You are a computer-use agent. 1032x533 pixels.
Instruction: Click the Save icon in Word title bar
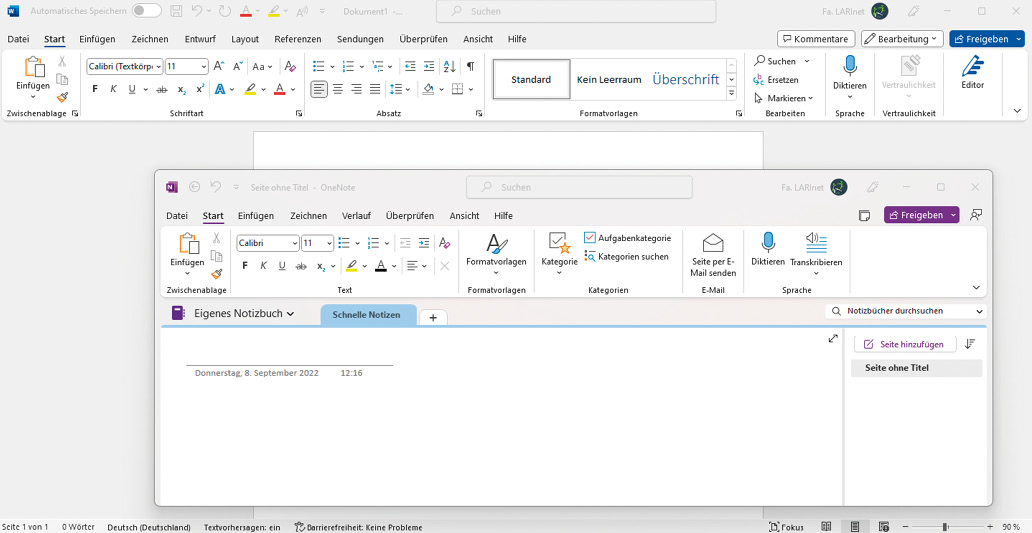coord(176,11)
